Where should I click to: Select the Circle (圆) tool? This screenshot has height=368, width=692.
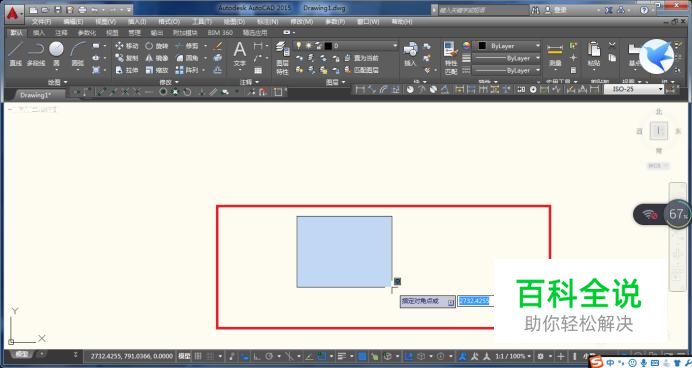(x=56, y=54)
